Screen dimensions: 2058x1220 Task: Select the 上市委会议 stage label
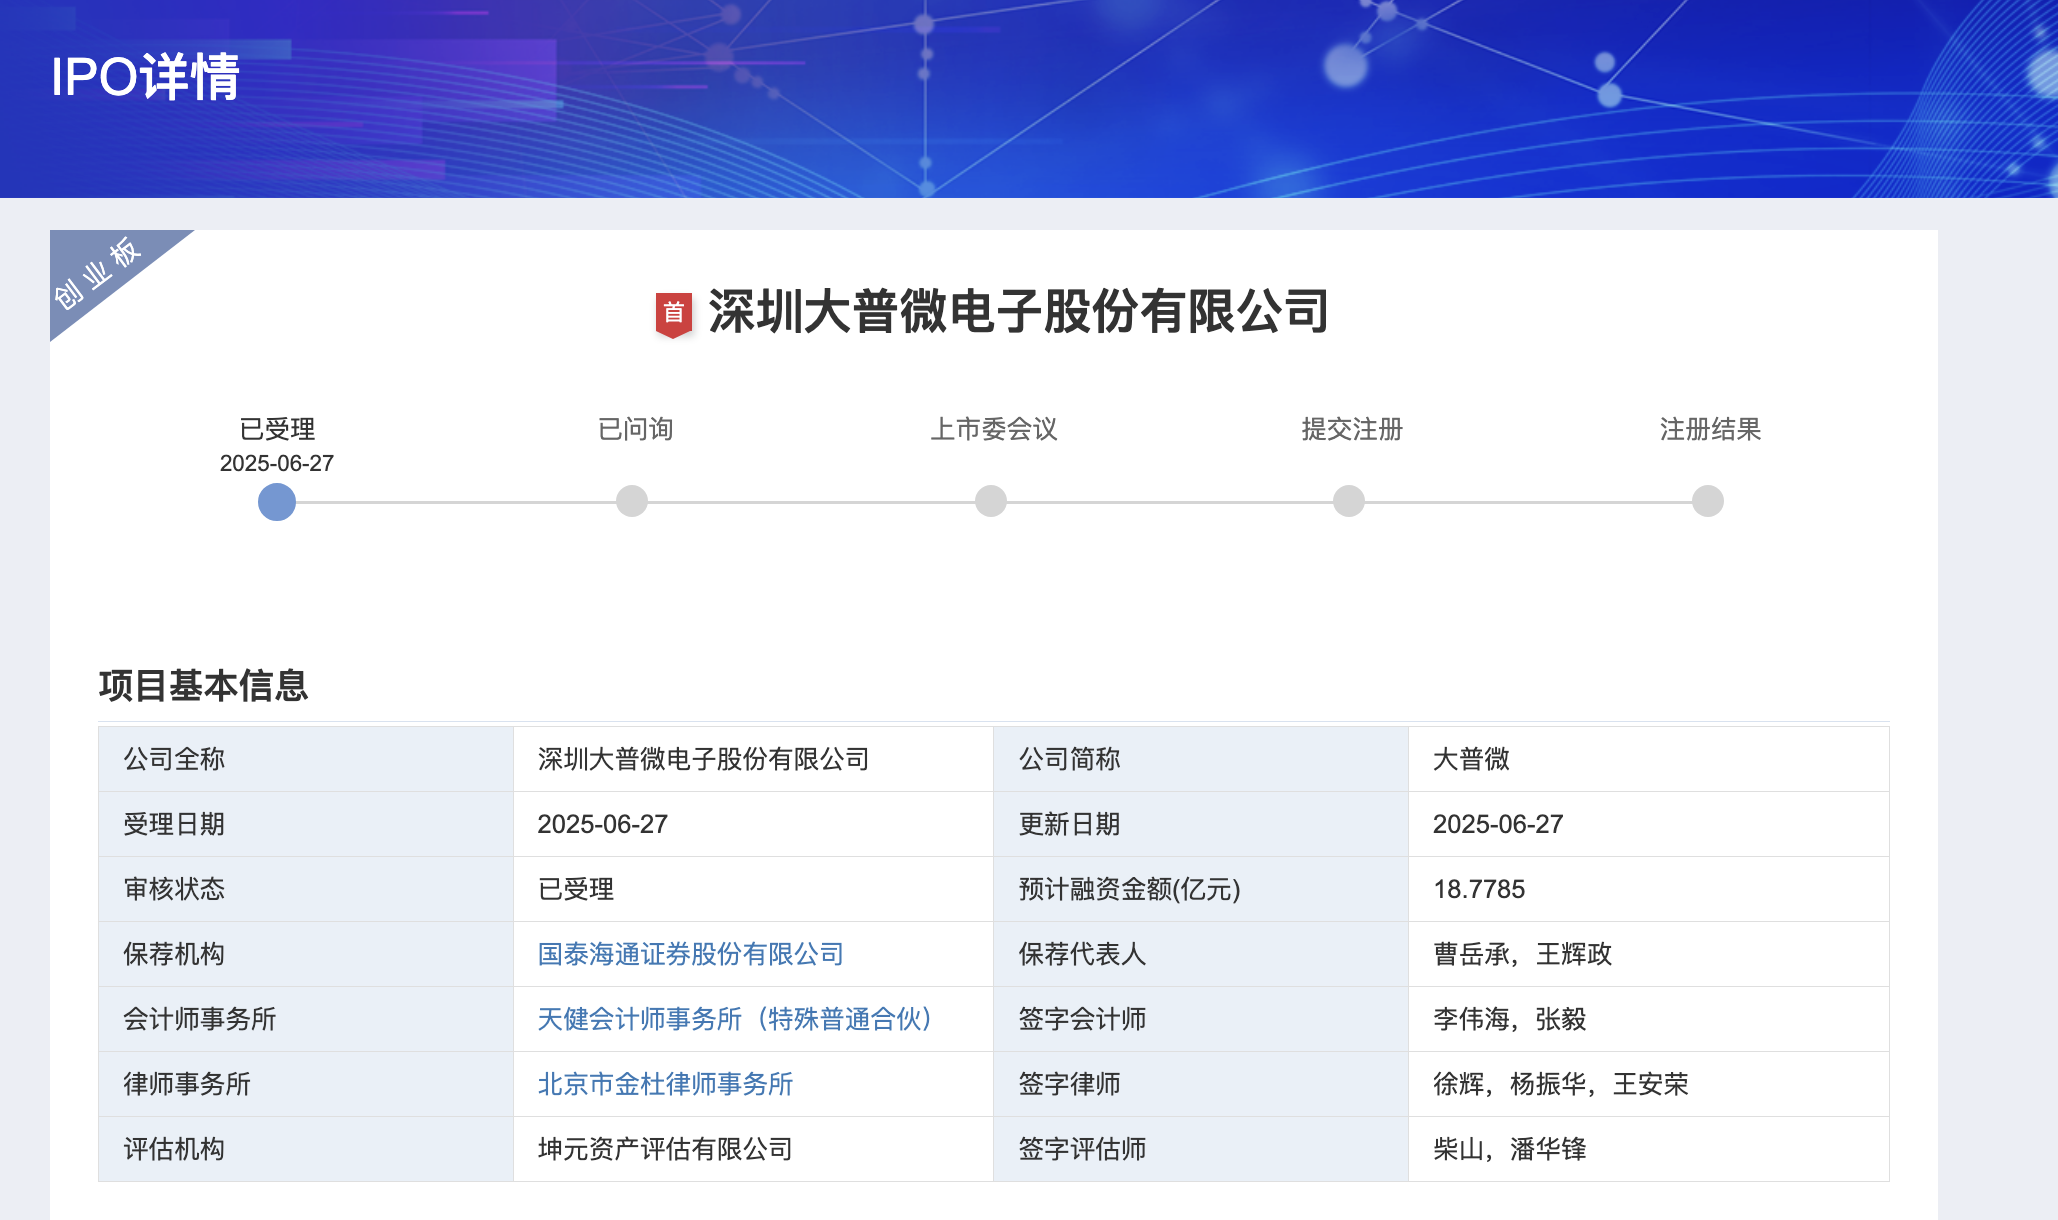point(993,429)
